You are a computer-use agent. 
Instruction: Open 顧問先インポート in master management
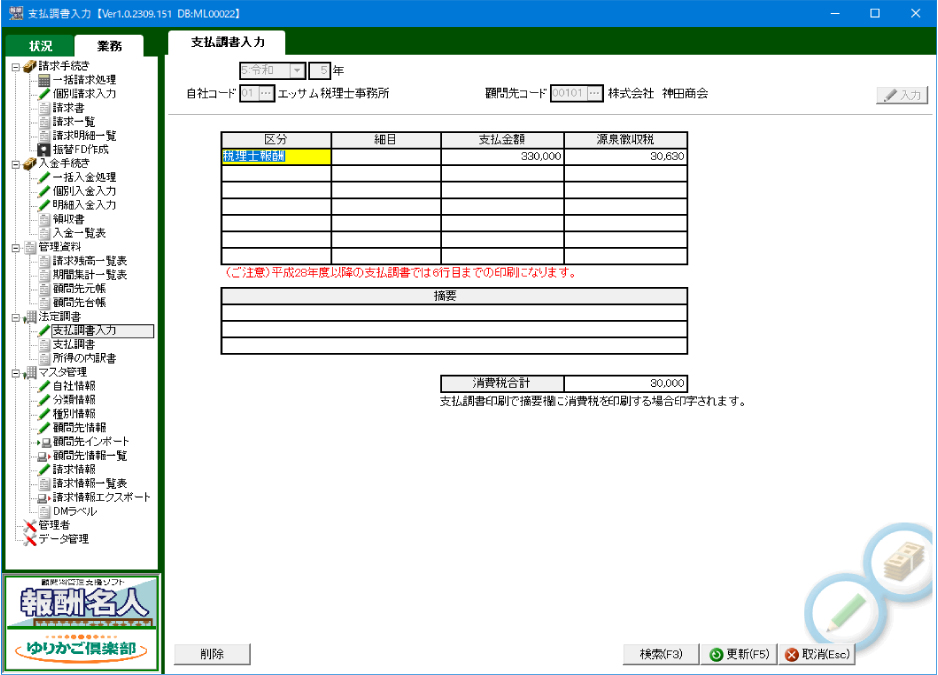pyautogui.click(x=90, y=441)
